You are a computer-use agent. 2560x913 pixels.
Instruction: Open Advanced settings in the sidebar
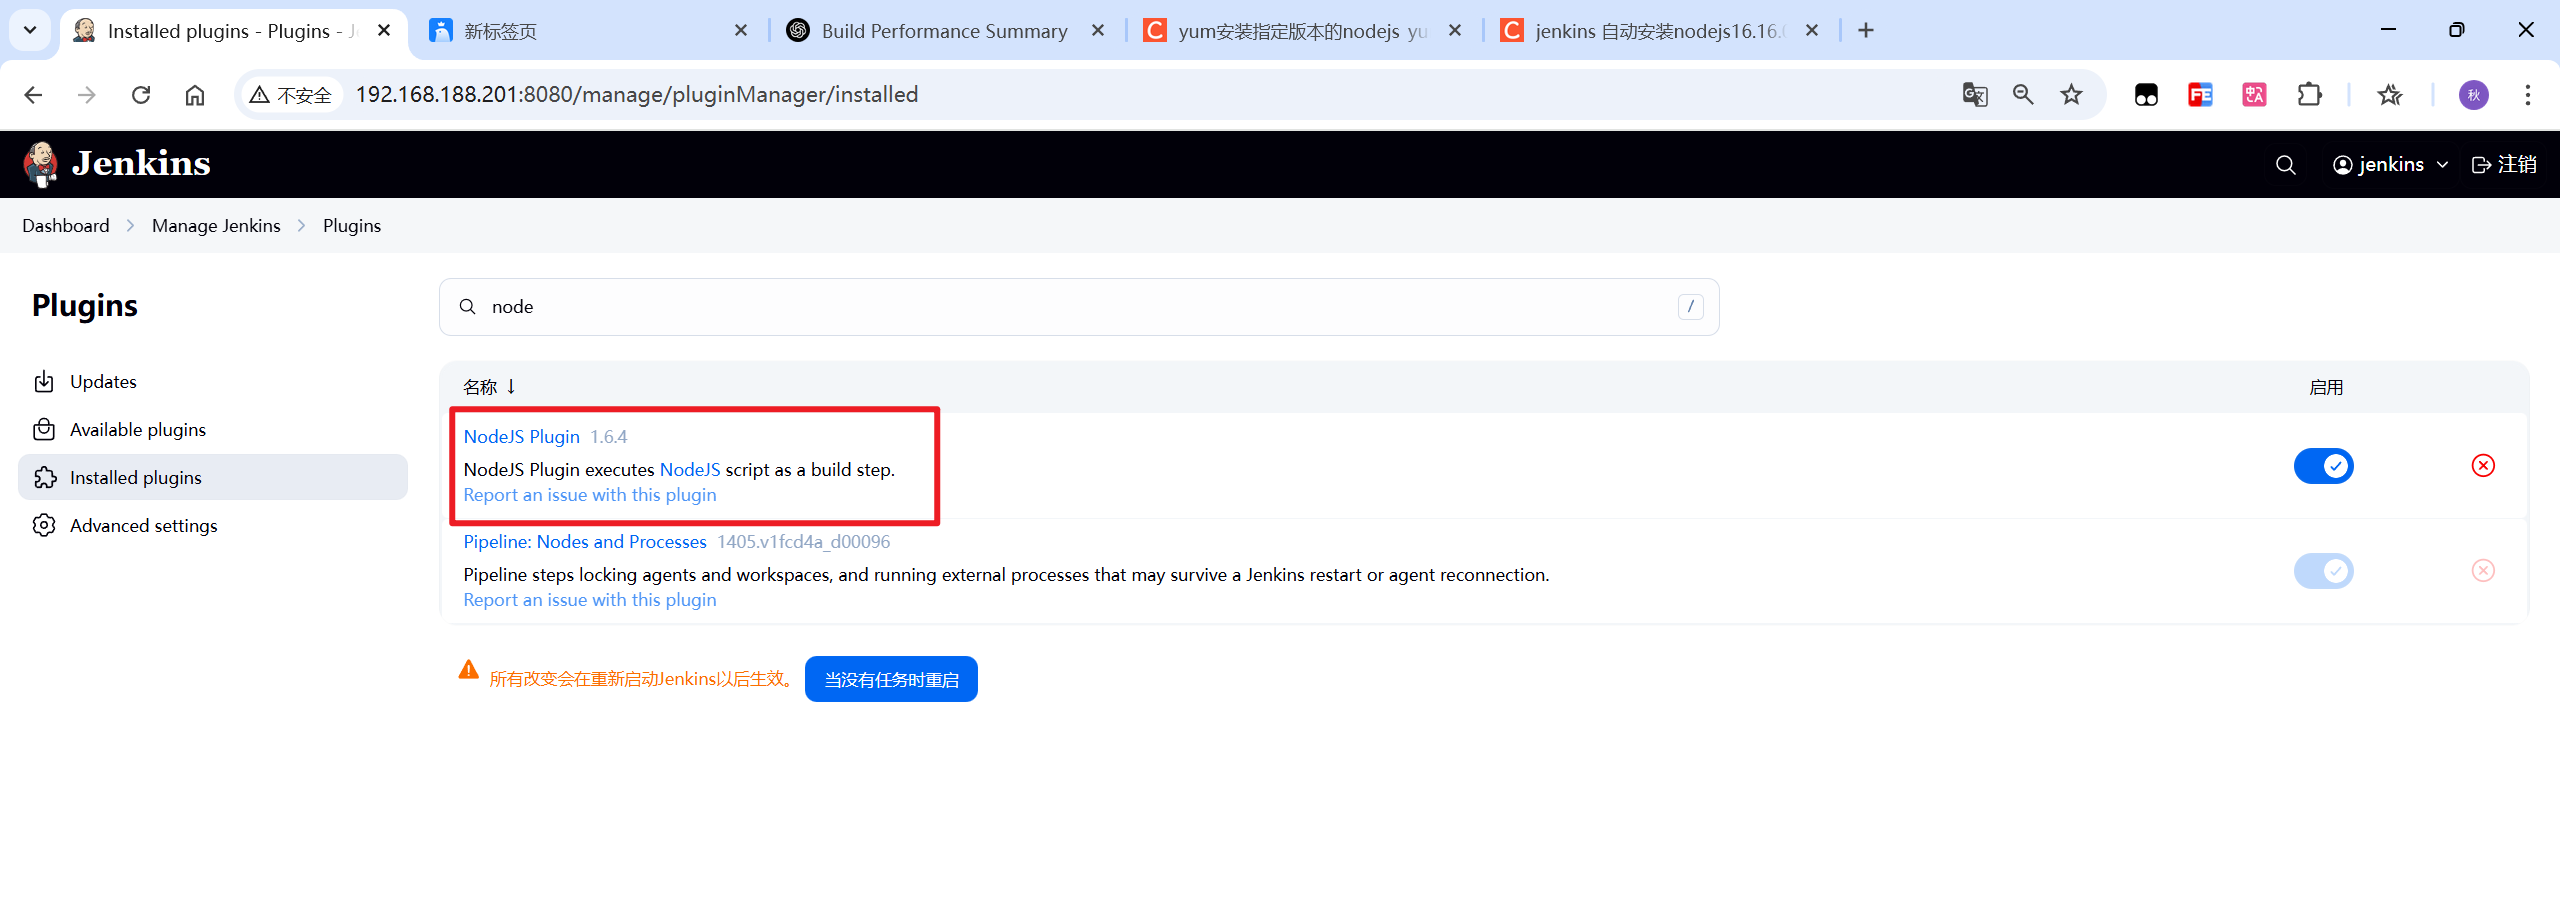click(x=212, y=526)
